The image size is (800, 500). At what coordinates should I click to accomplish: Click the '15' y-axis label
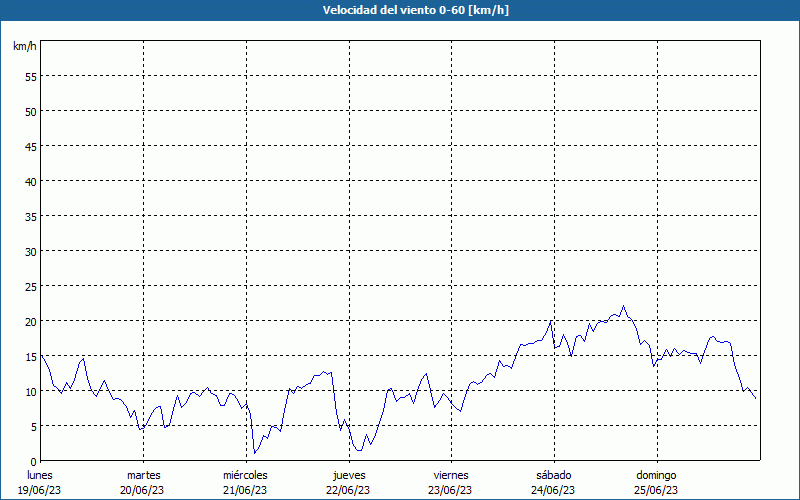point(31,357)
